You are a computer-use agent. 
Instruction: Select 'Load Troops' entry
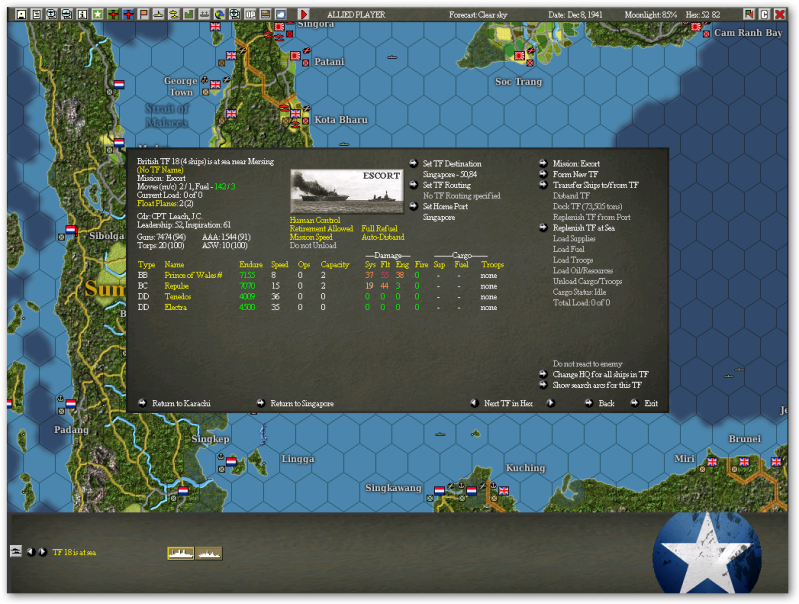(573, 259)
